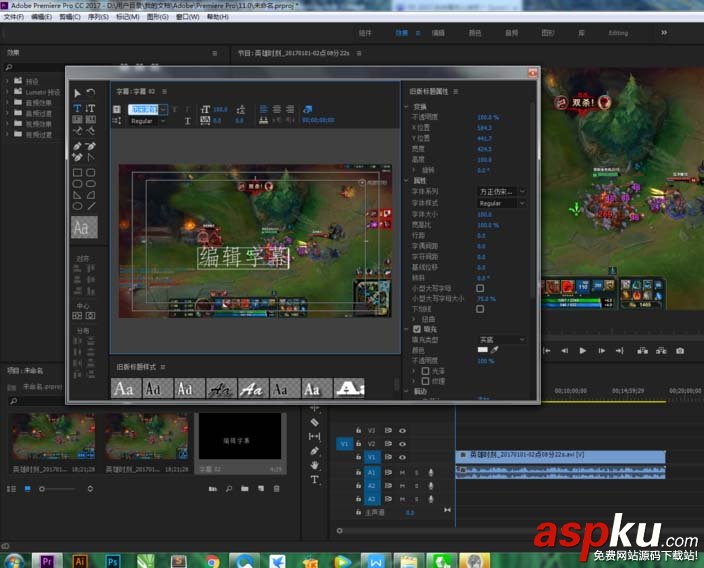Viewport: 704px width, 568px height.
Task: Uncheck the 填充 fill checkbox
Action: pos(417,329)
